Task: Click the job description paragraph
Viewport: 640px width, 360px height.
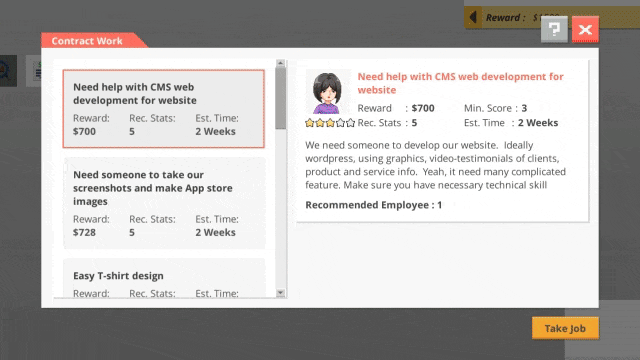Action: (x=436, y=165)
